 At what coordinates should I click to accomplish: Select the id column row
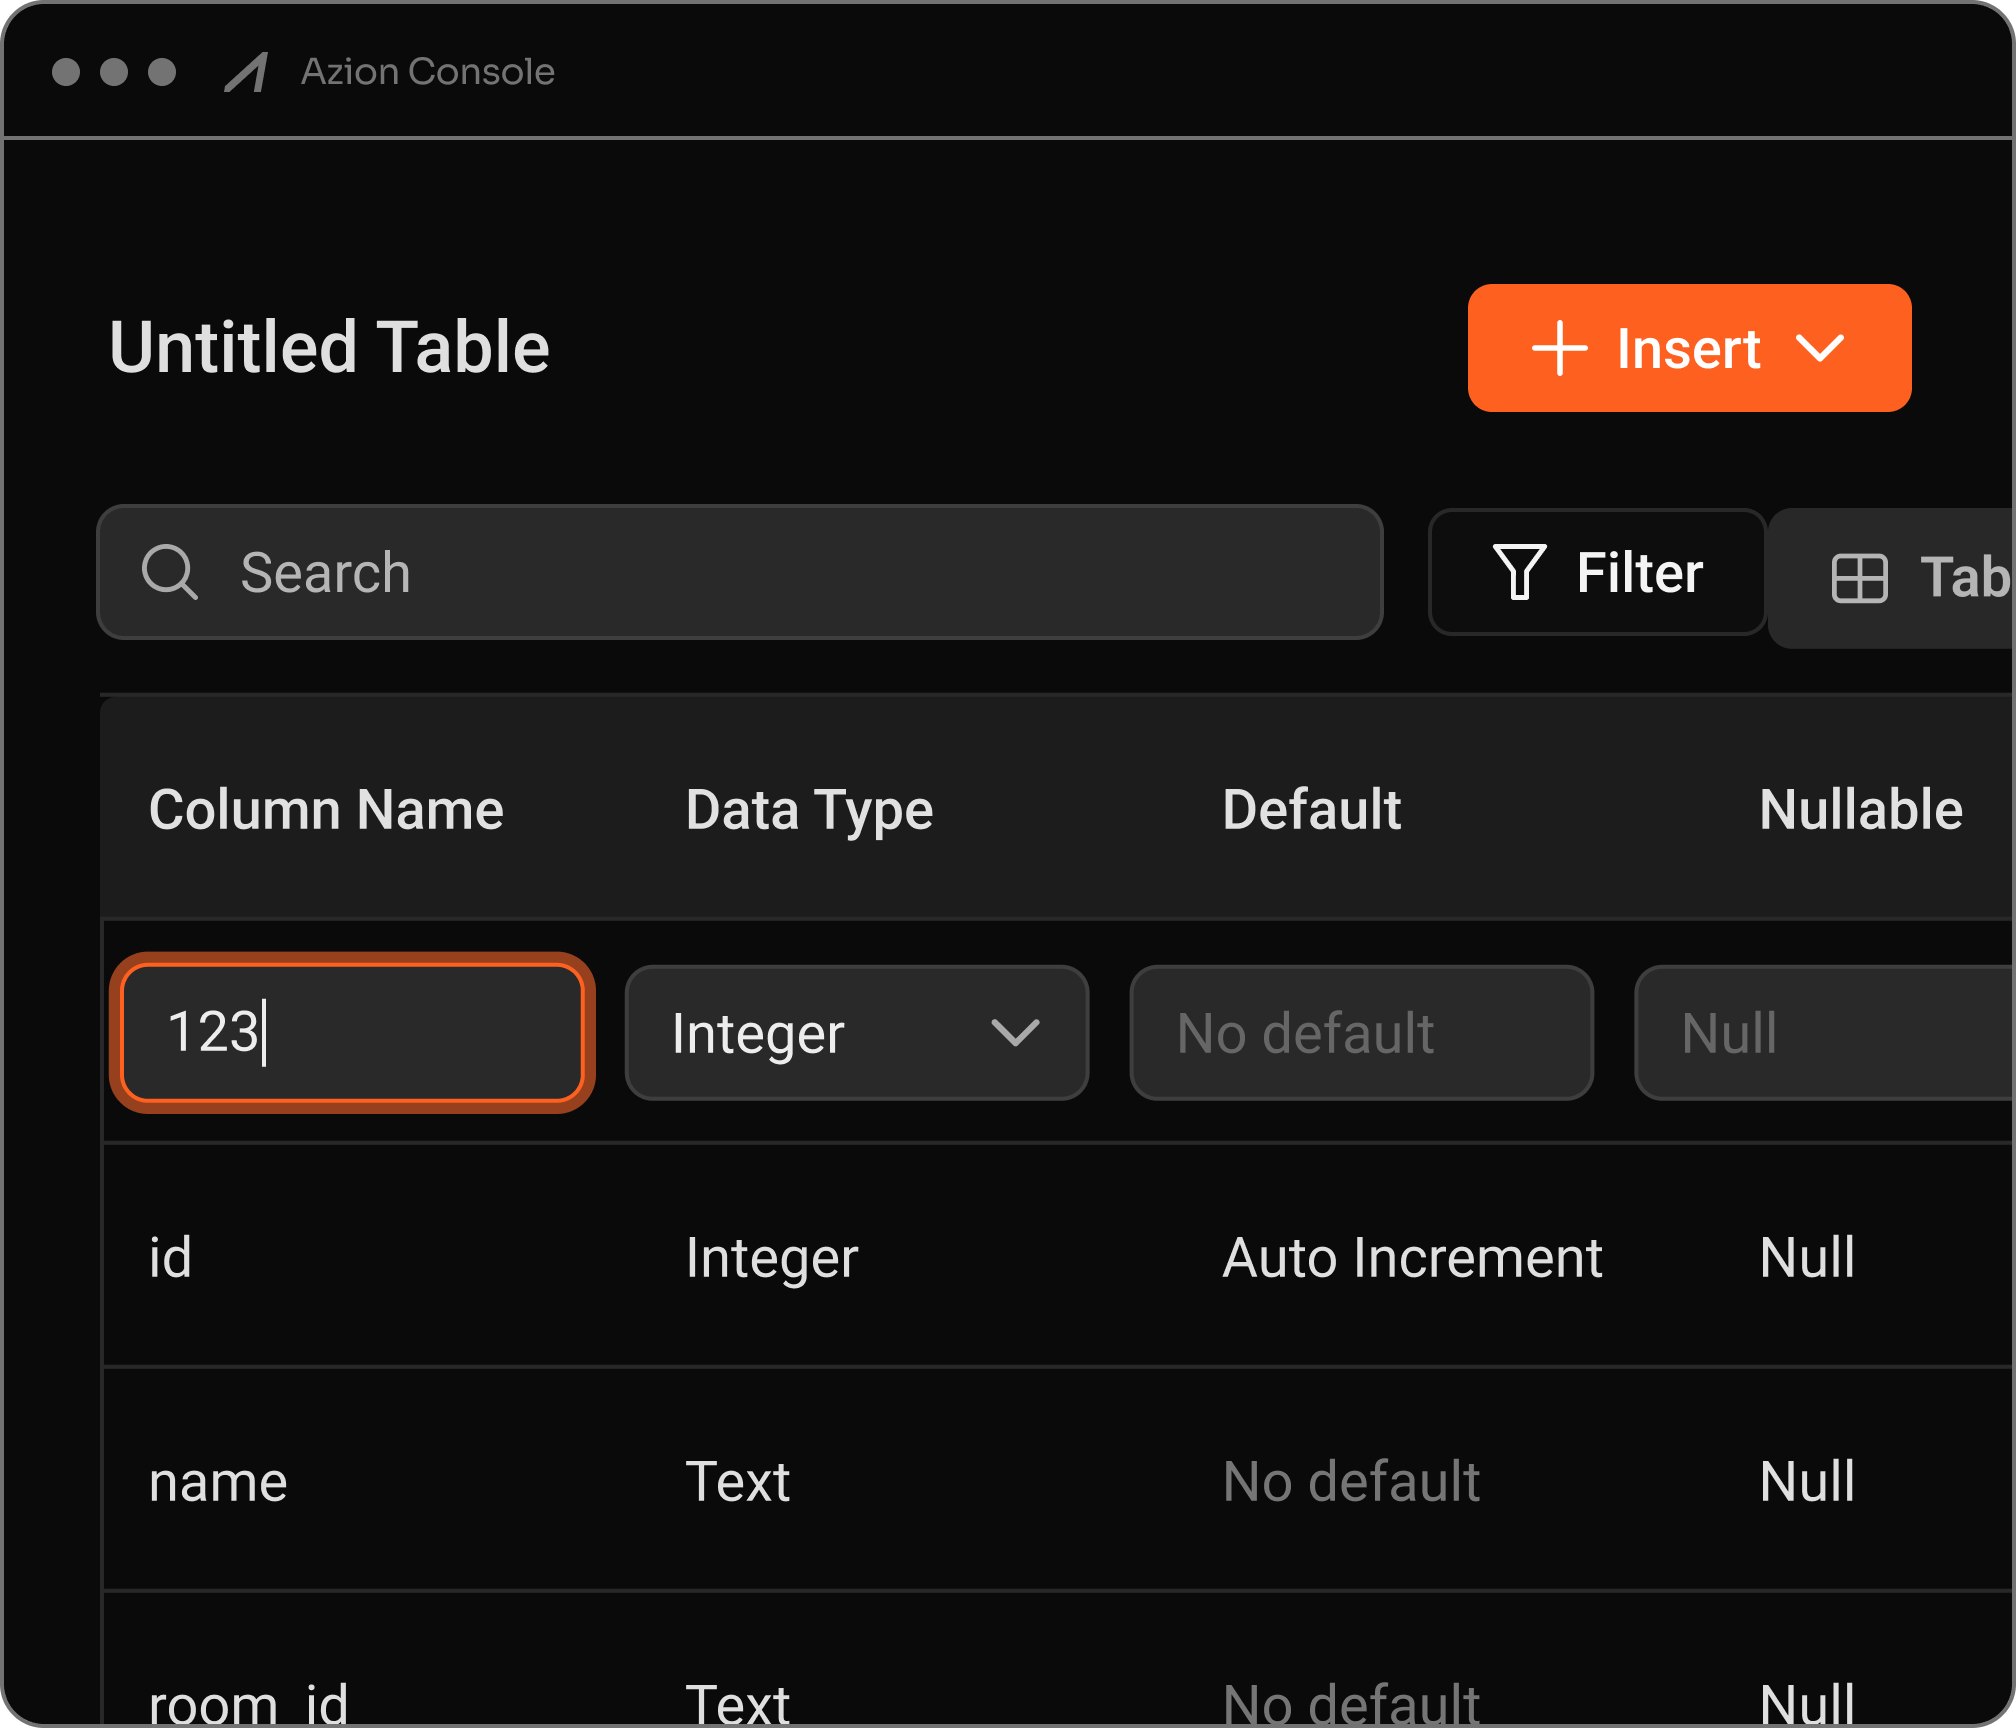[170, 1257]
